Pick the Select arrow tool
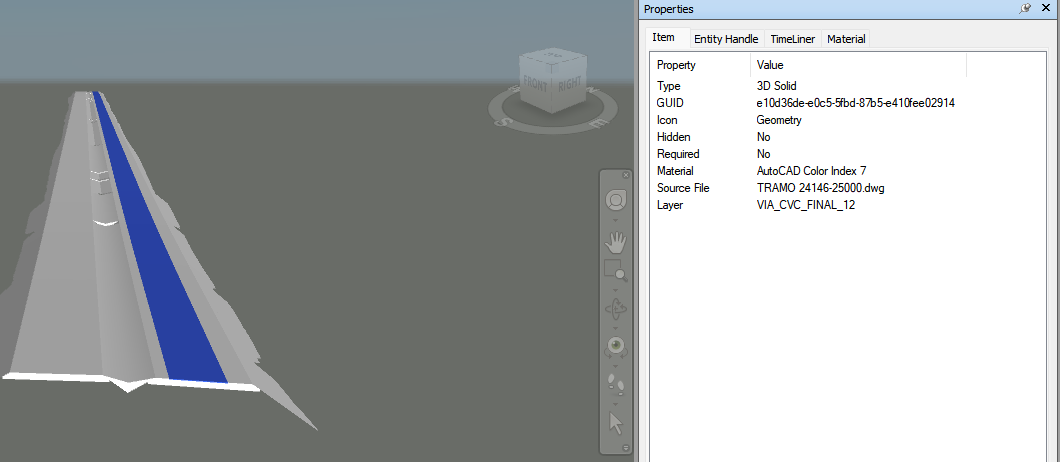 click(x=616, y=423)
